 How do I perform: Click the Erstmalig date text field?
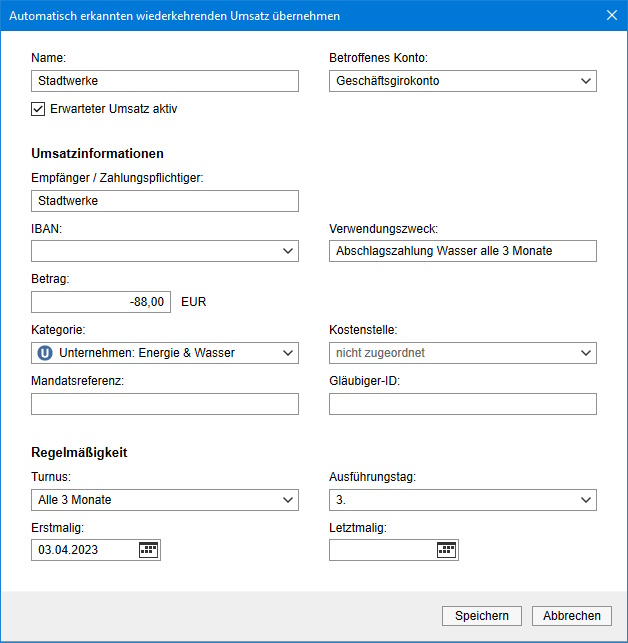point(84,550)
